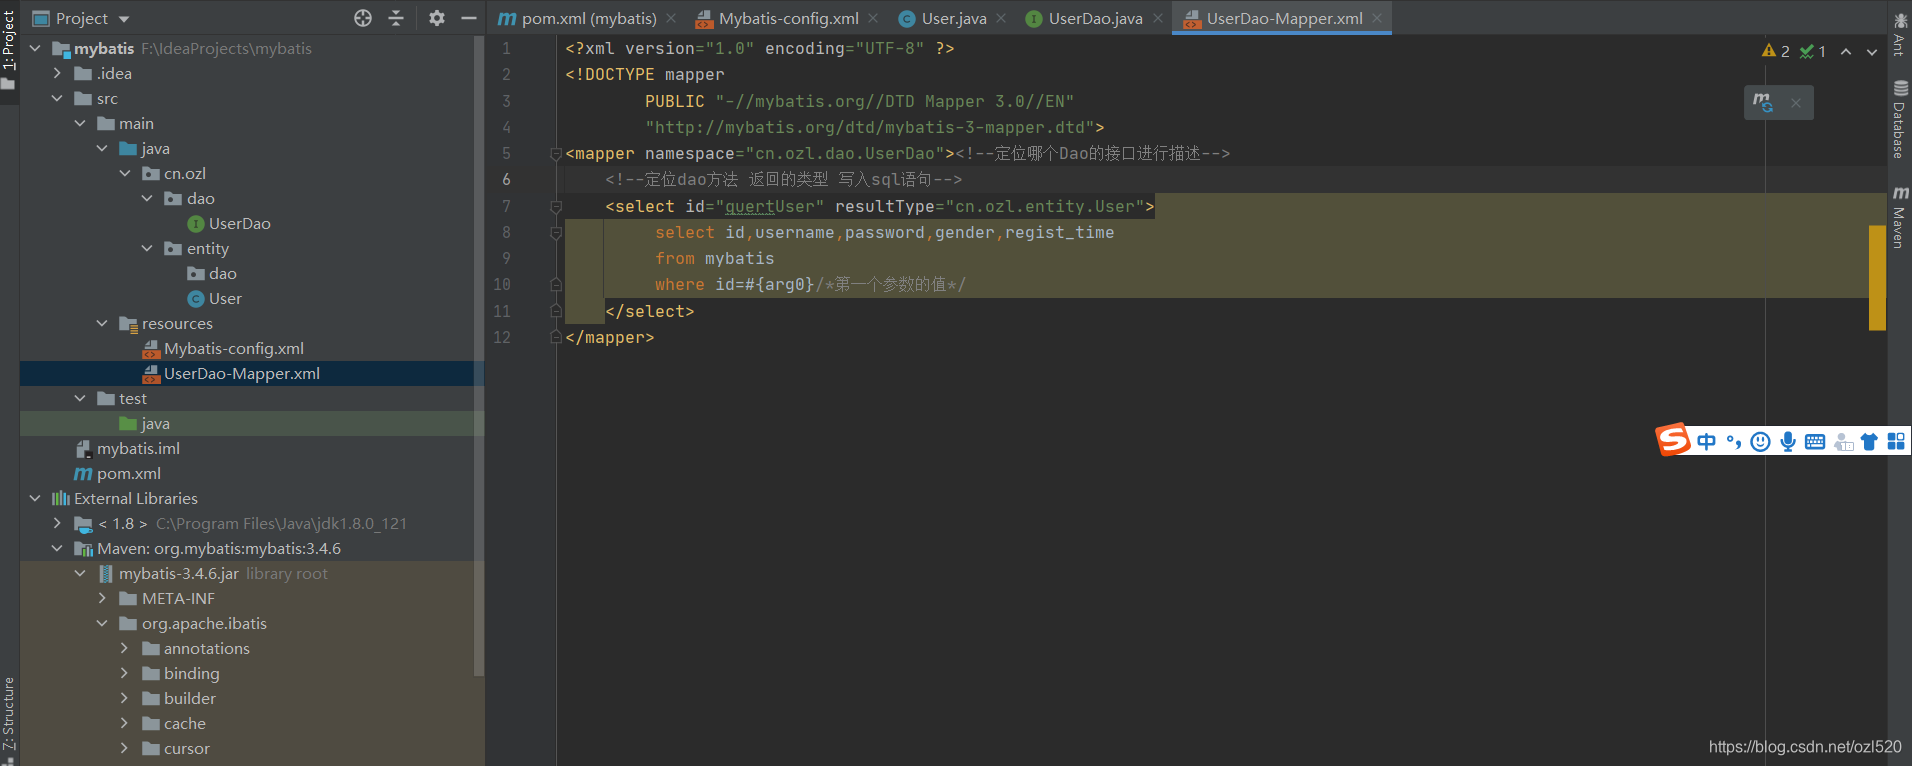Switch to UserDao.java tab
The width and height of the screenshot is (1912, 766).
pyautogui.click(x=1085, y=18)
